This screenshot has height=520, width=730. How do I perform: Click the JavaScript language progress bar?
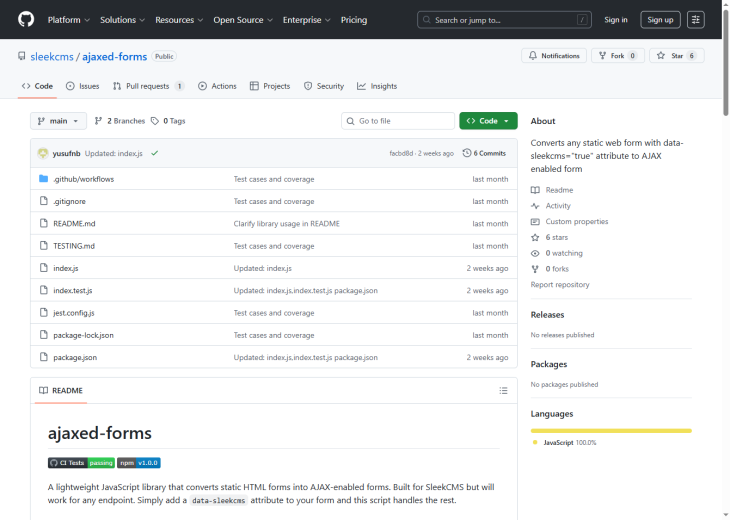pos(611,430)
